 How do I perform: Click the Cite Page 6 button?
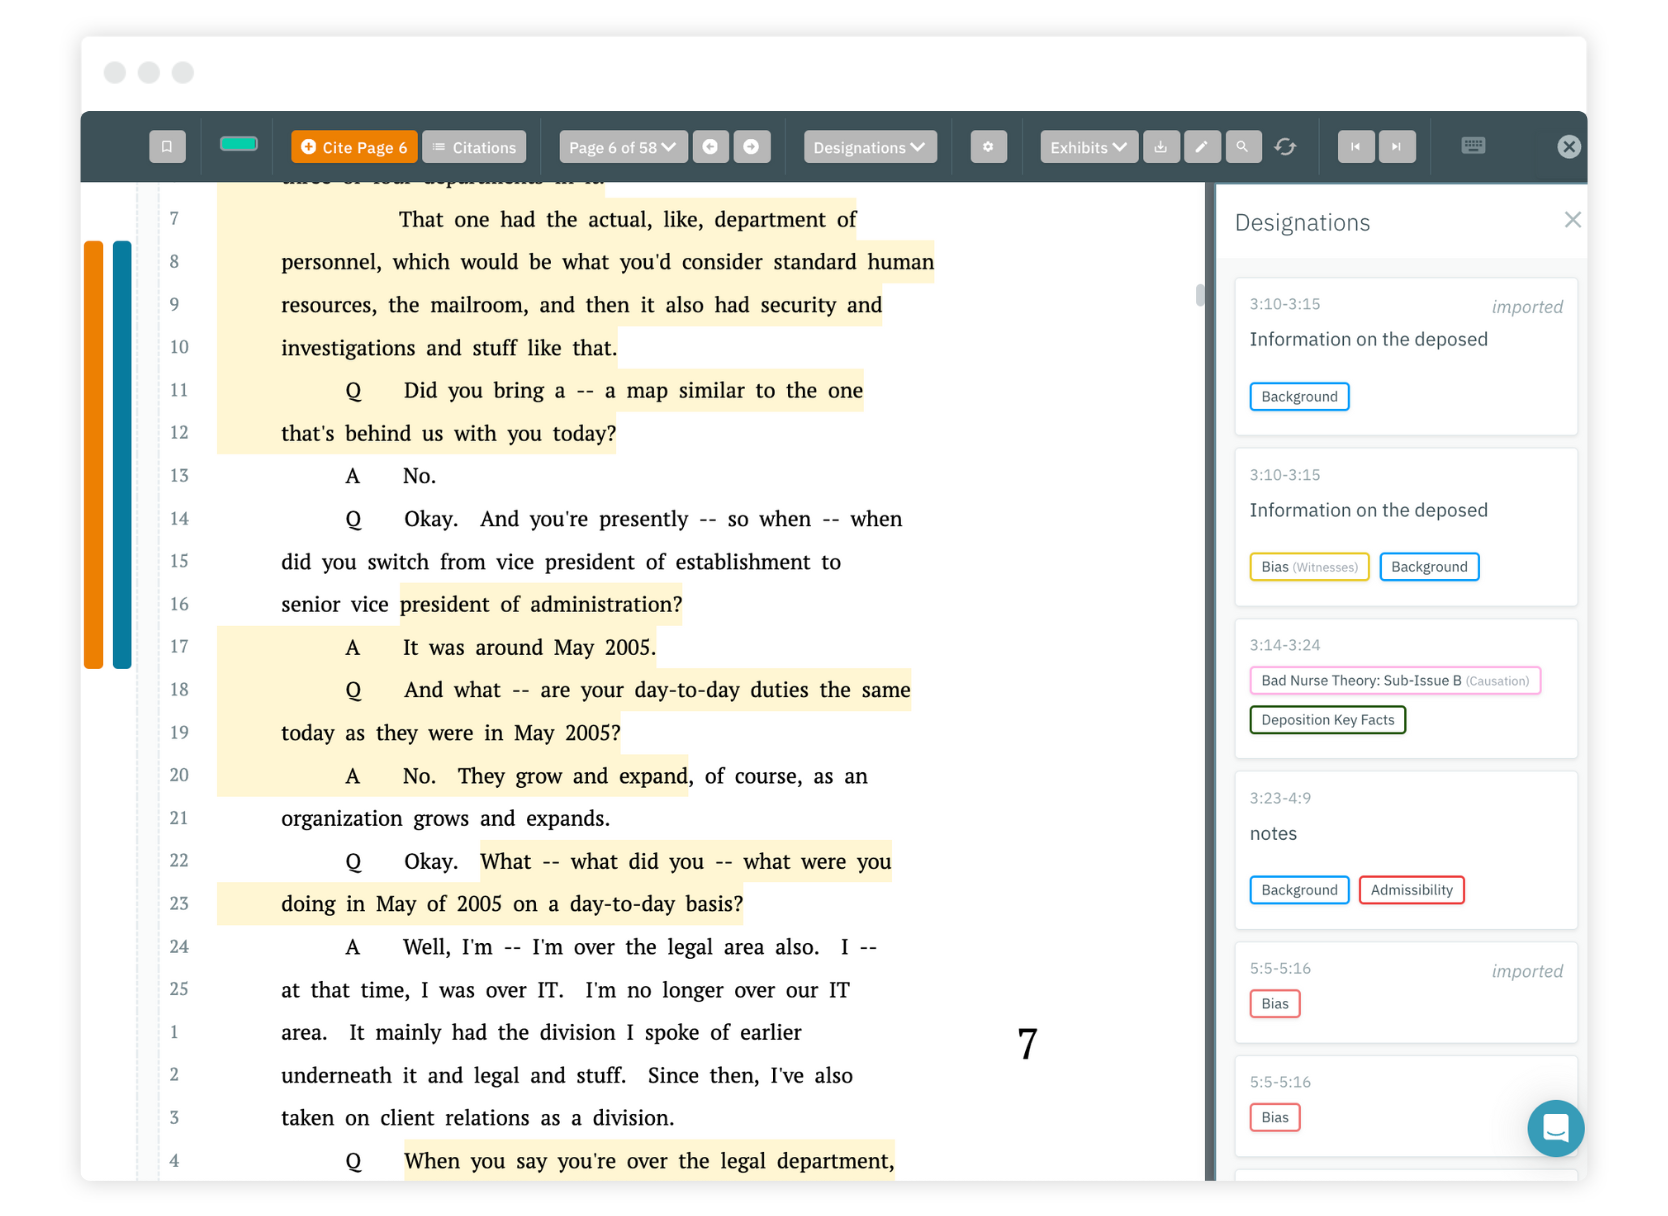coord(353,146)
